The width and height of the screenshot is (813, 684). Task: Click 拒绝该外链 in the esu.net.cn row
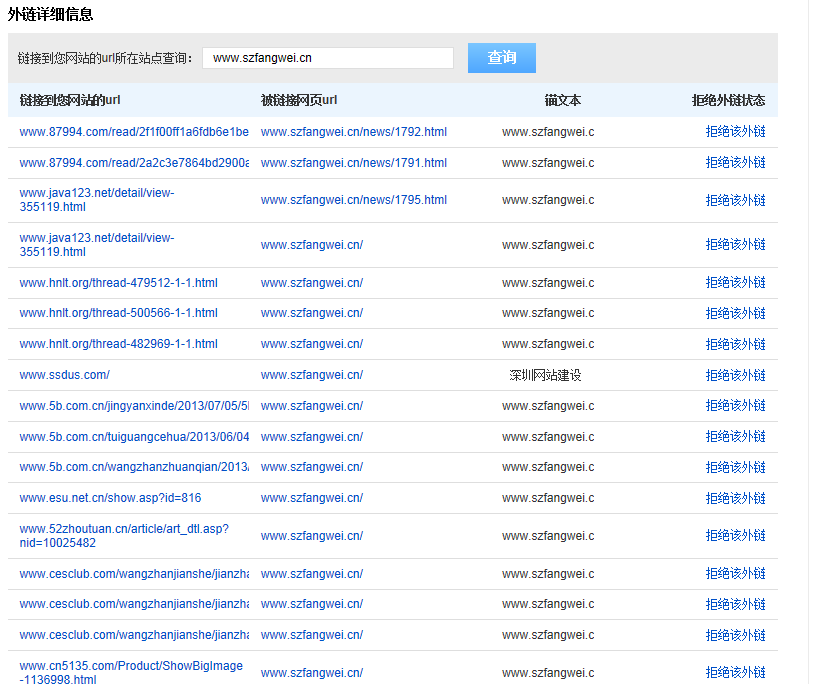(x=735, y=498)
